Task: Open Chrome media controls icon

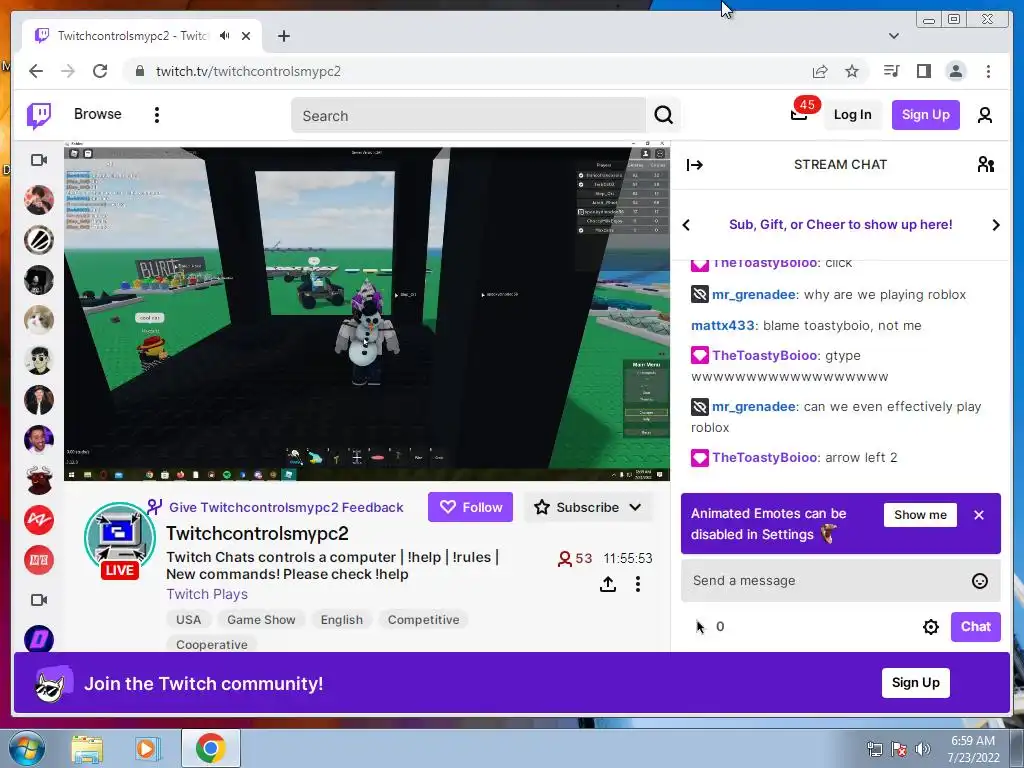Action: pos(891,71)
